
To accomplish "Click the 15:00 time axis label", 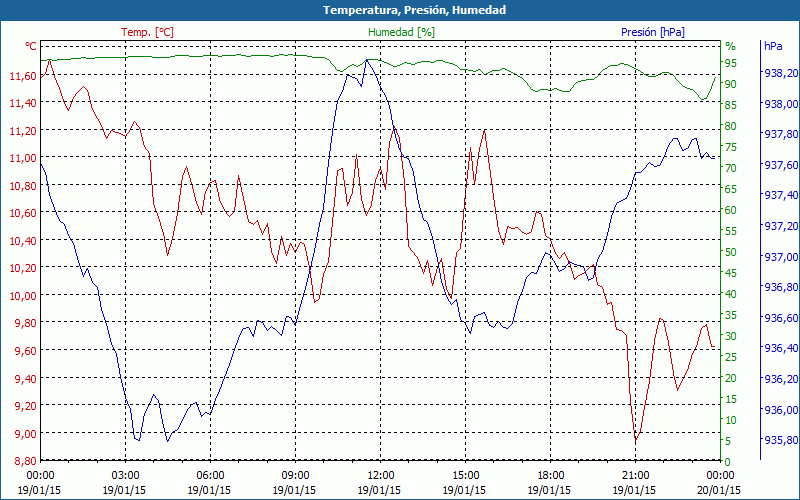I will (465, 476).
